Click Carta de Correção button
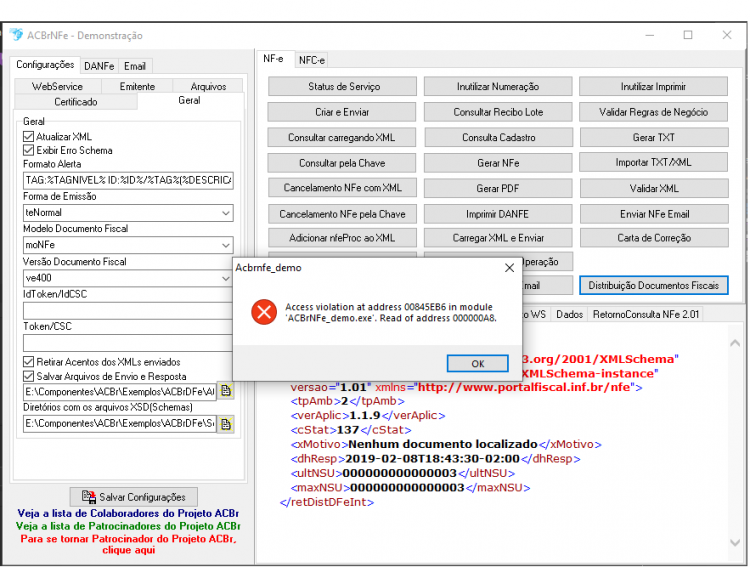750x567 pixels. click(x=654, y=238)
